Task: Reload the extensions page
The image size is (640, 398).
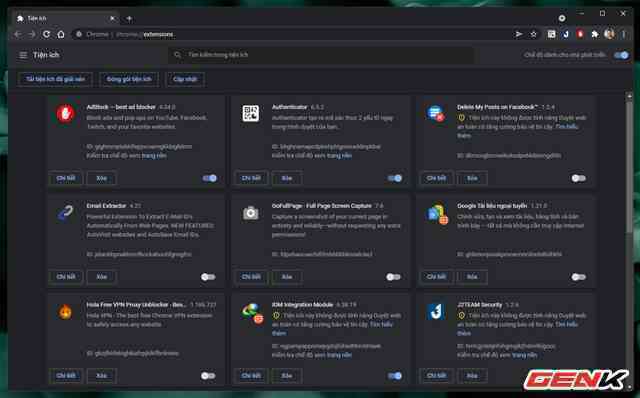Action: pos(47,34)
